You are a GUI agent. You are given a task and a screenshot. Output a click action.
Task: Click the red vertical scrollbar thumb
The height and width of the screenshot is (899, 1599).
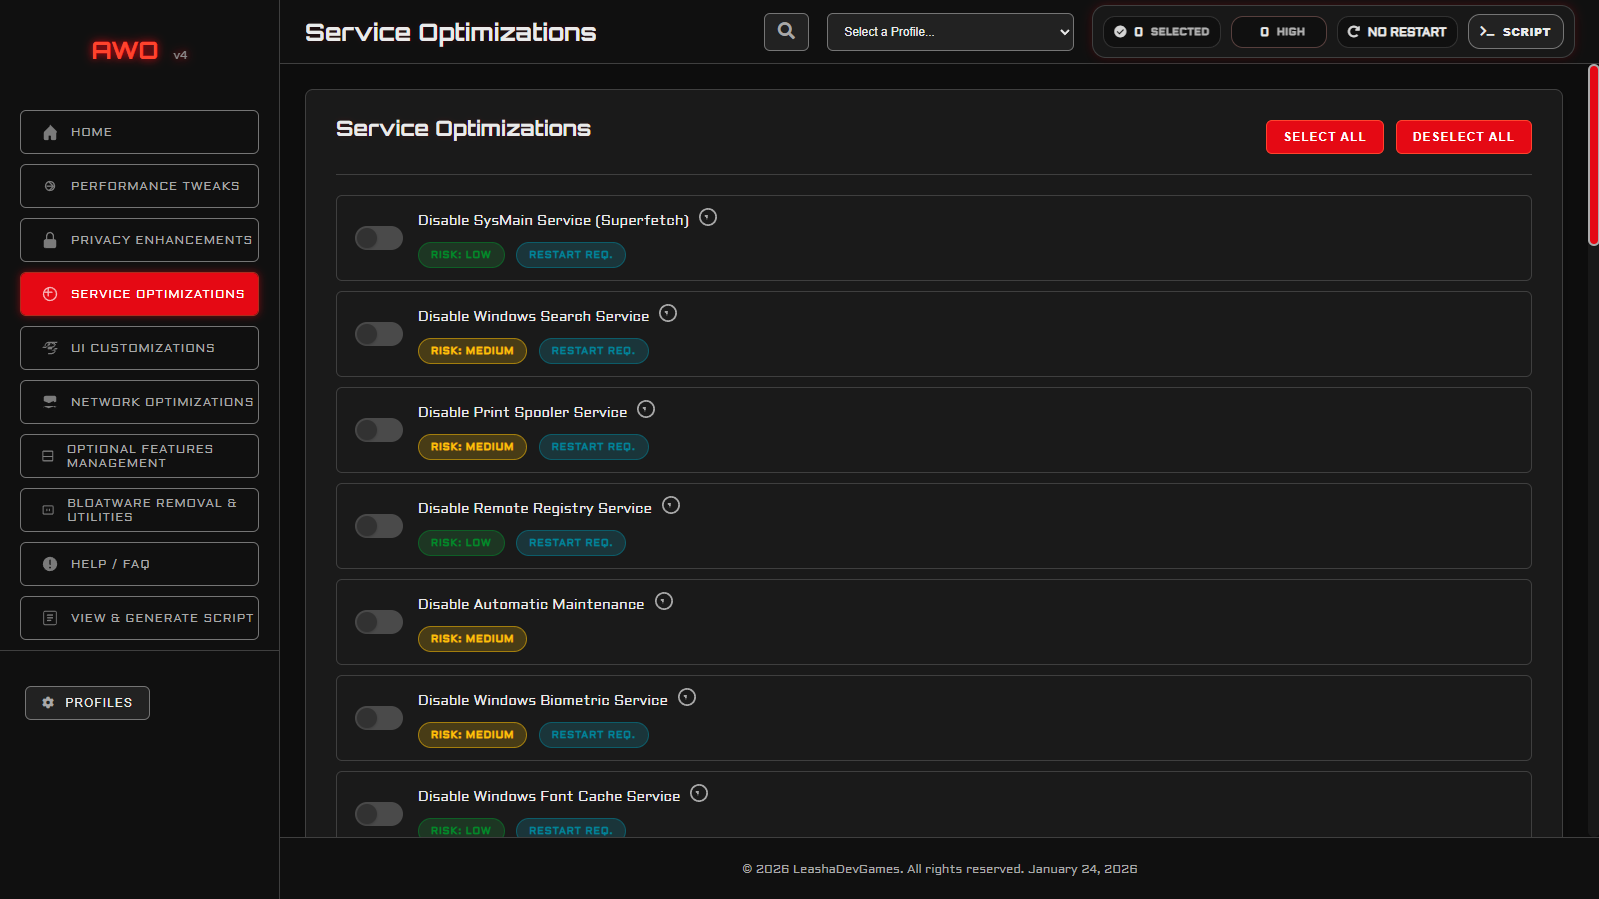(1593, 155)
